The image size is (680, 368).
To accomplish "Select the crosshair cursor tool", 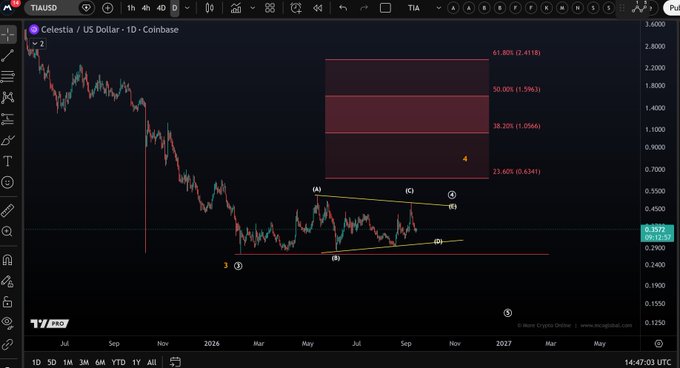I will coord(8,35).
